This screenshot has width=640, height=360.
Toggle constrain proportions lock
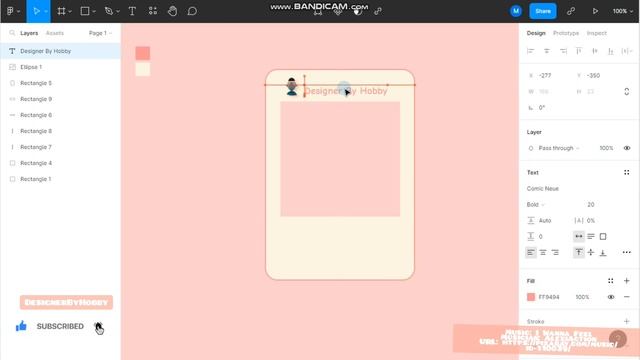pyautogui.click(x=627, y=91)
